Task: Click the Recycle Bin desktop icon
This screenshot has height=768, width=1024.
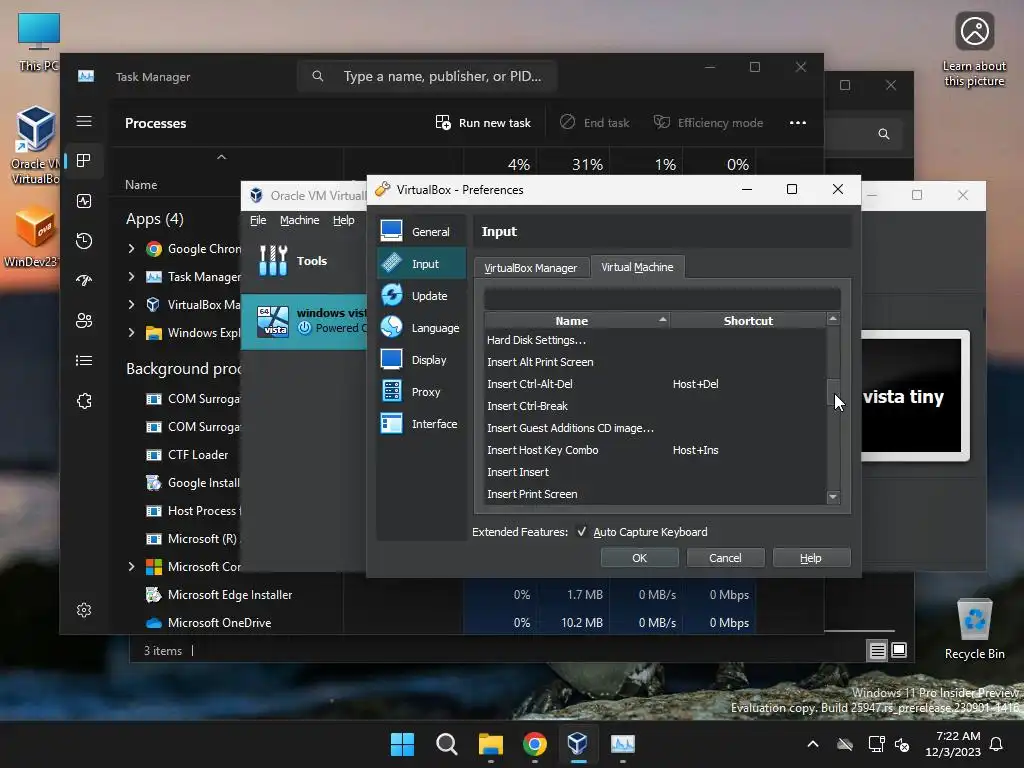Action: [x=974, y=629]
